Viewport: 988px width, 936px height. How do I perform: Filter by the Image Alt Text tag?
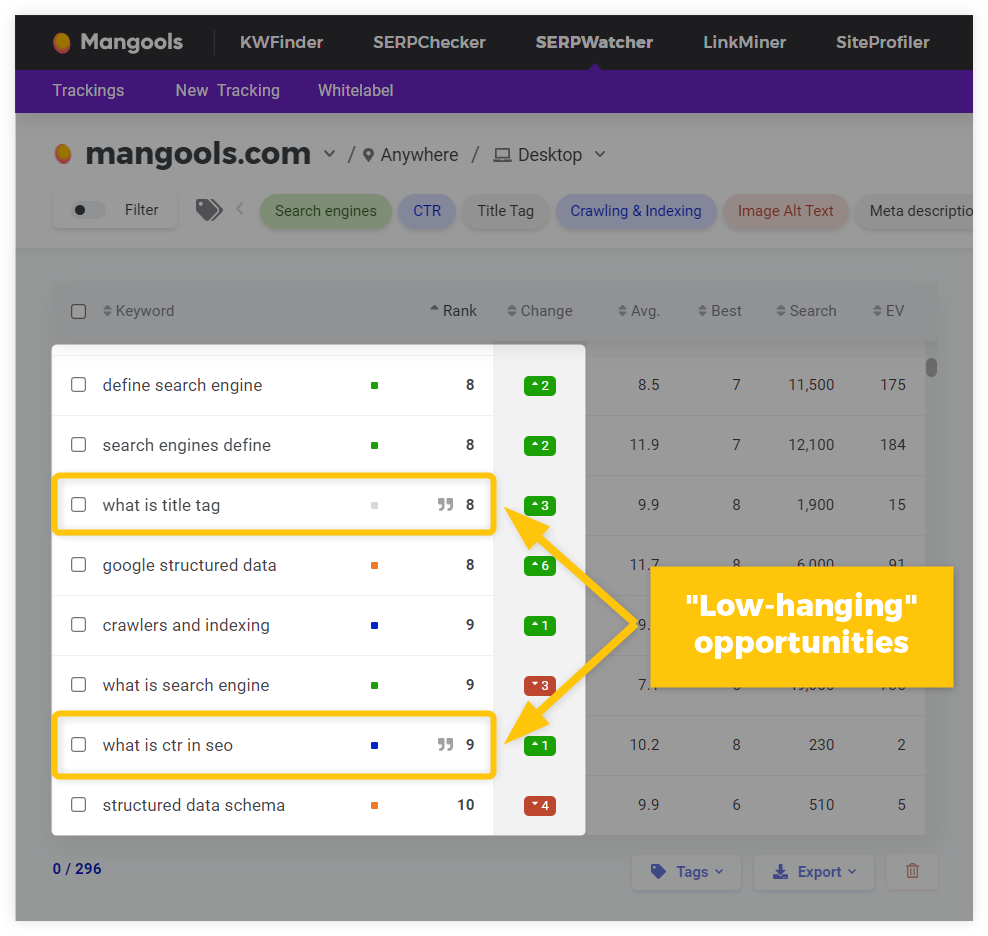(x=786, y=211)
